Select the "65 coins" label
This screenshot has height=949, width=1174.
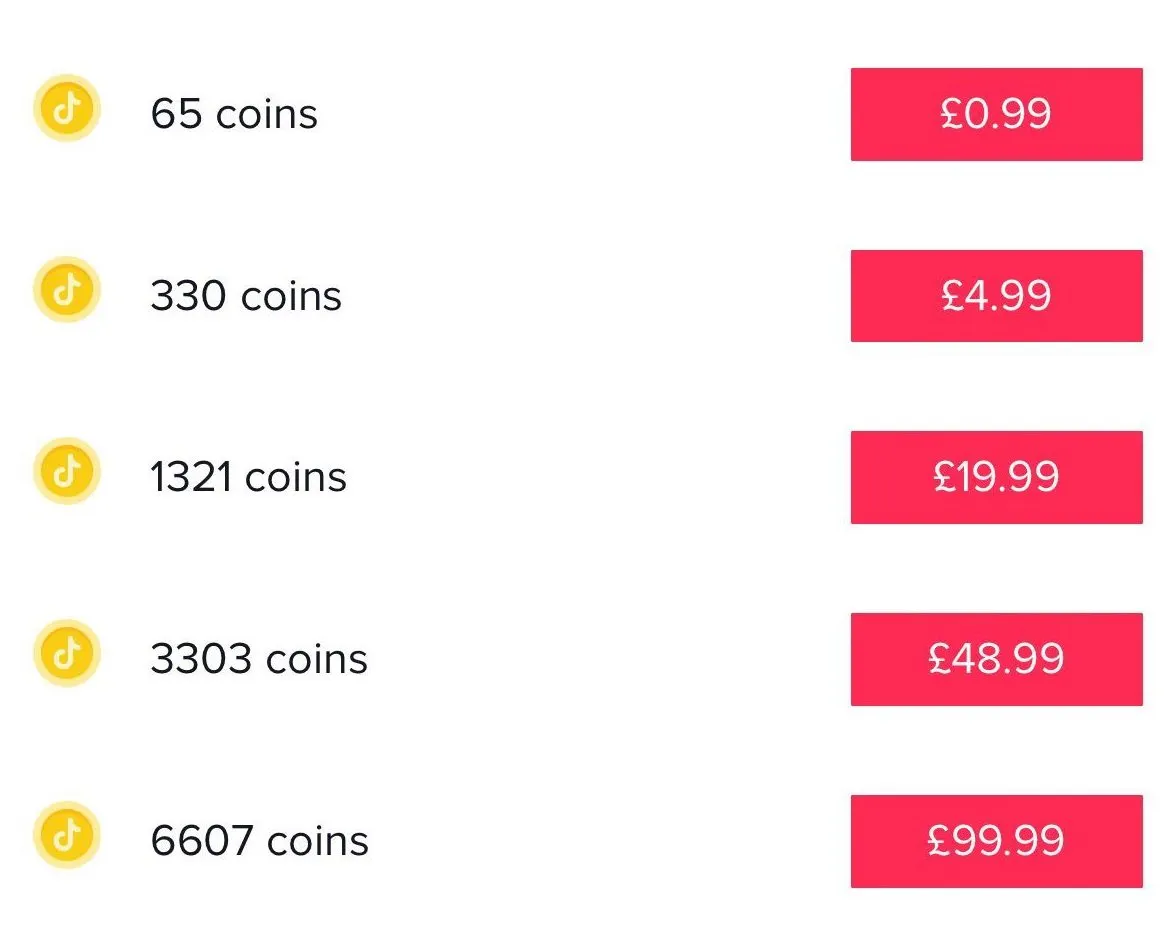[234, 114]
